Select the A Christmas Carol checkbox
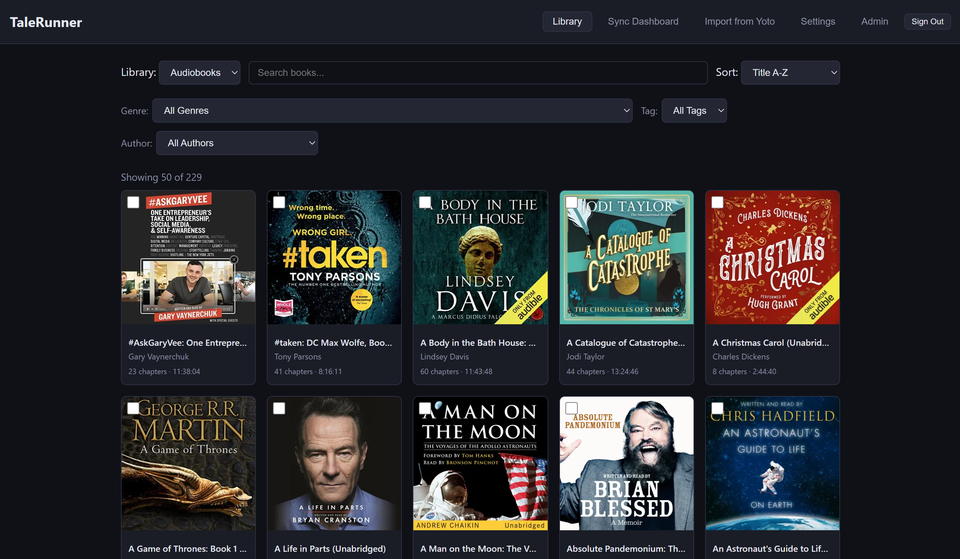The image size is (960, 559). 717,202
